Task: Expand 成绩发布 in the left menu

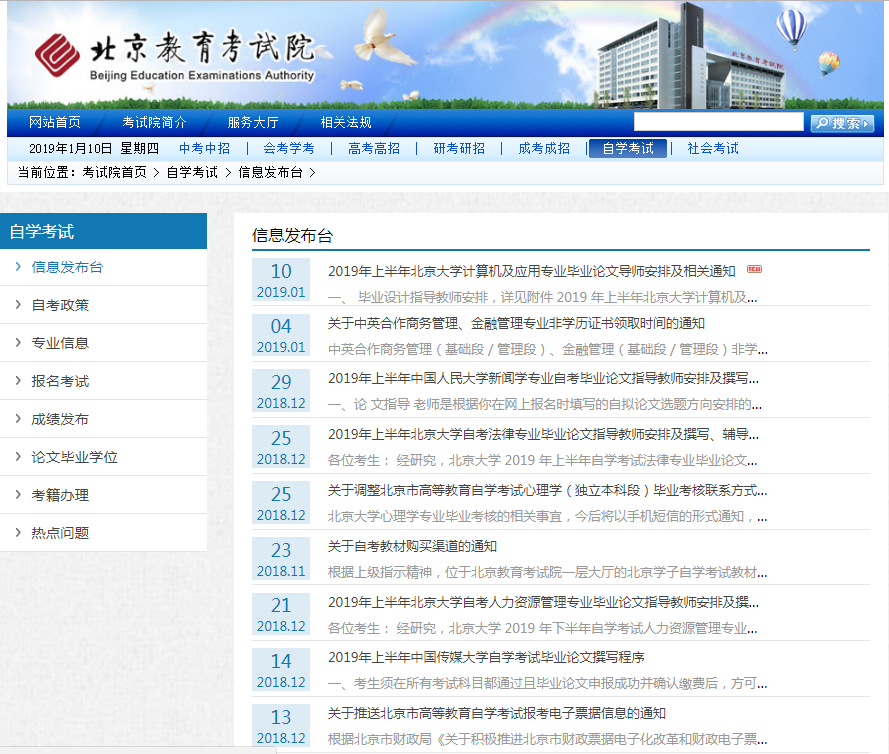Action: coord(60,419)
